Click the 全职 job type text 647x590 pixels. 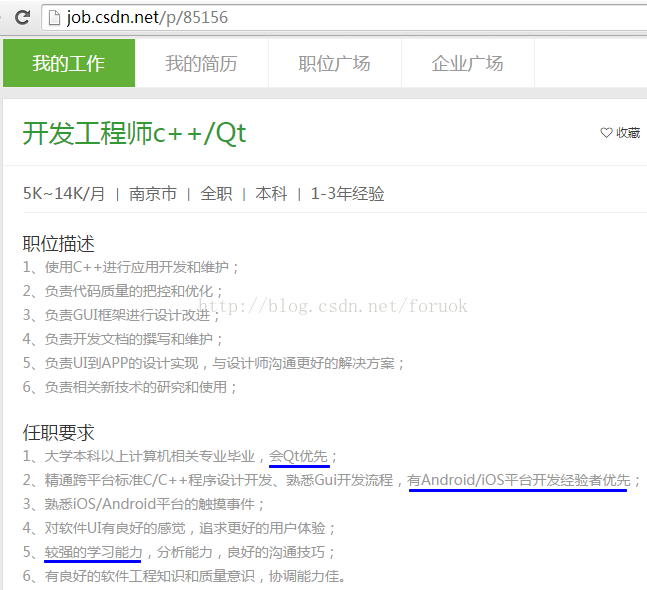(x=216, y=194)
